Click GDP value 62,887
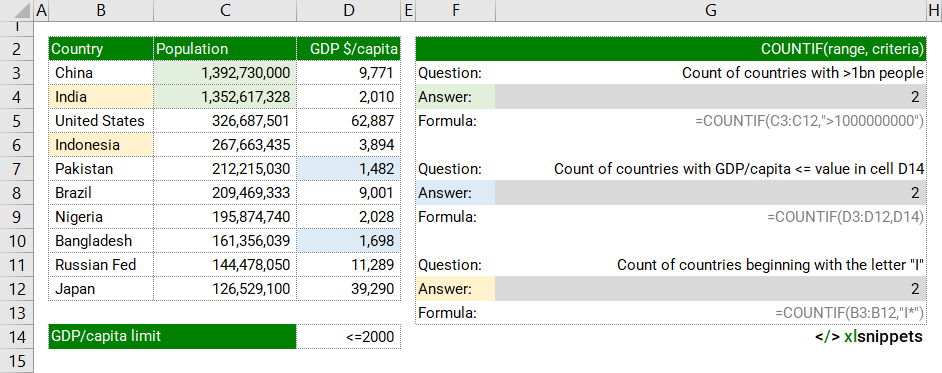Screen dimensions: 942x373 point(348,121)
